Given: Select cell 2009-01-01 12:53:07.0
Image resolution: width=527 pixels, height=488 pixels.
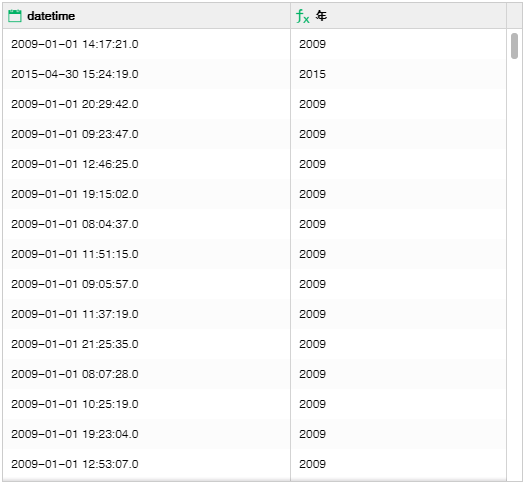Looking at the screenshot, I should point(147,464).
